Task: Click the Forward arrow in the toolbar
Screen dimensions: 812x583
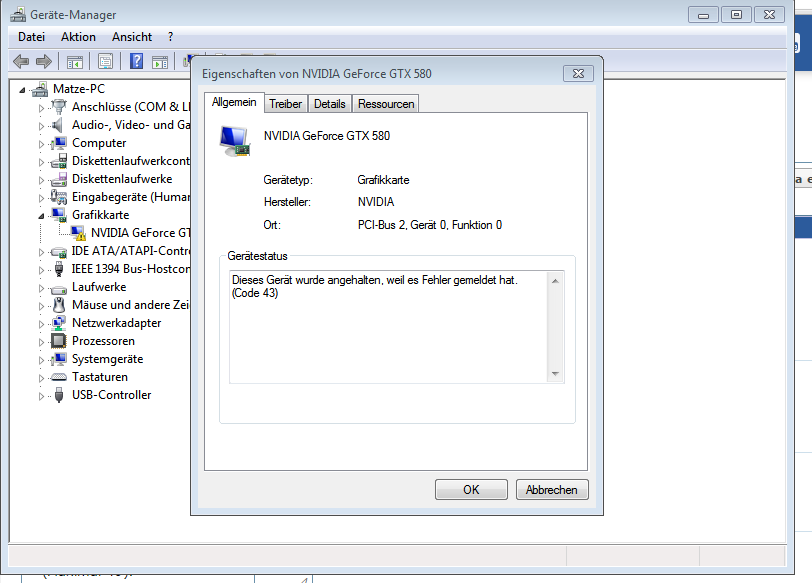Action: [x=44, y=62]
